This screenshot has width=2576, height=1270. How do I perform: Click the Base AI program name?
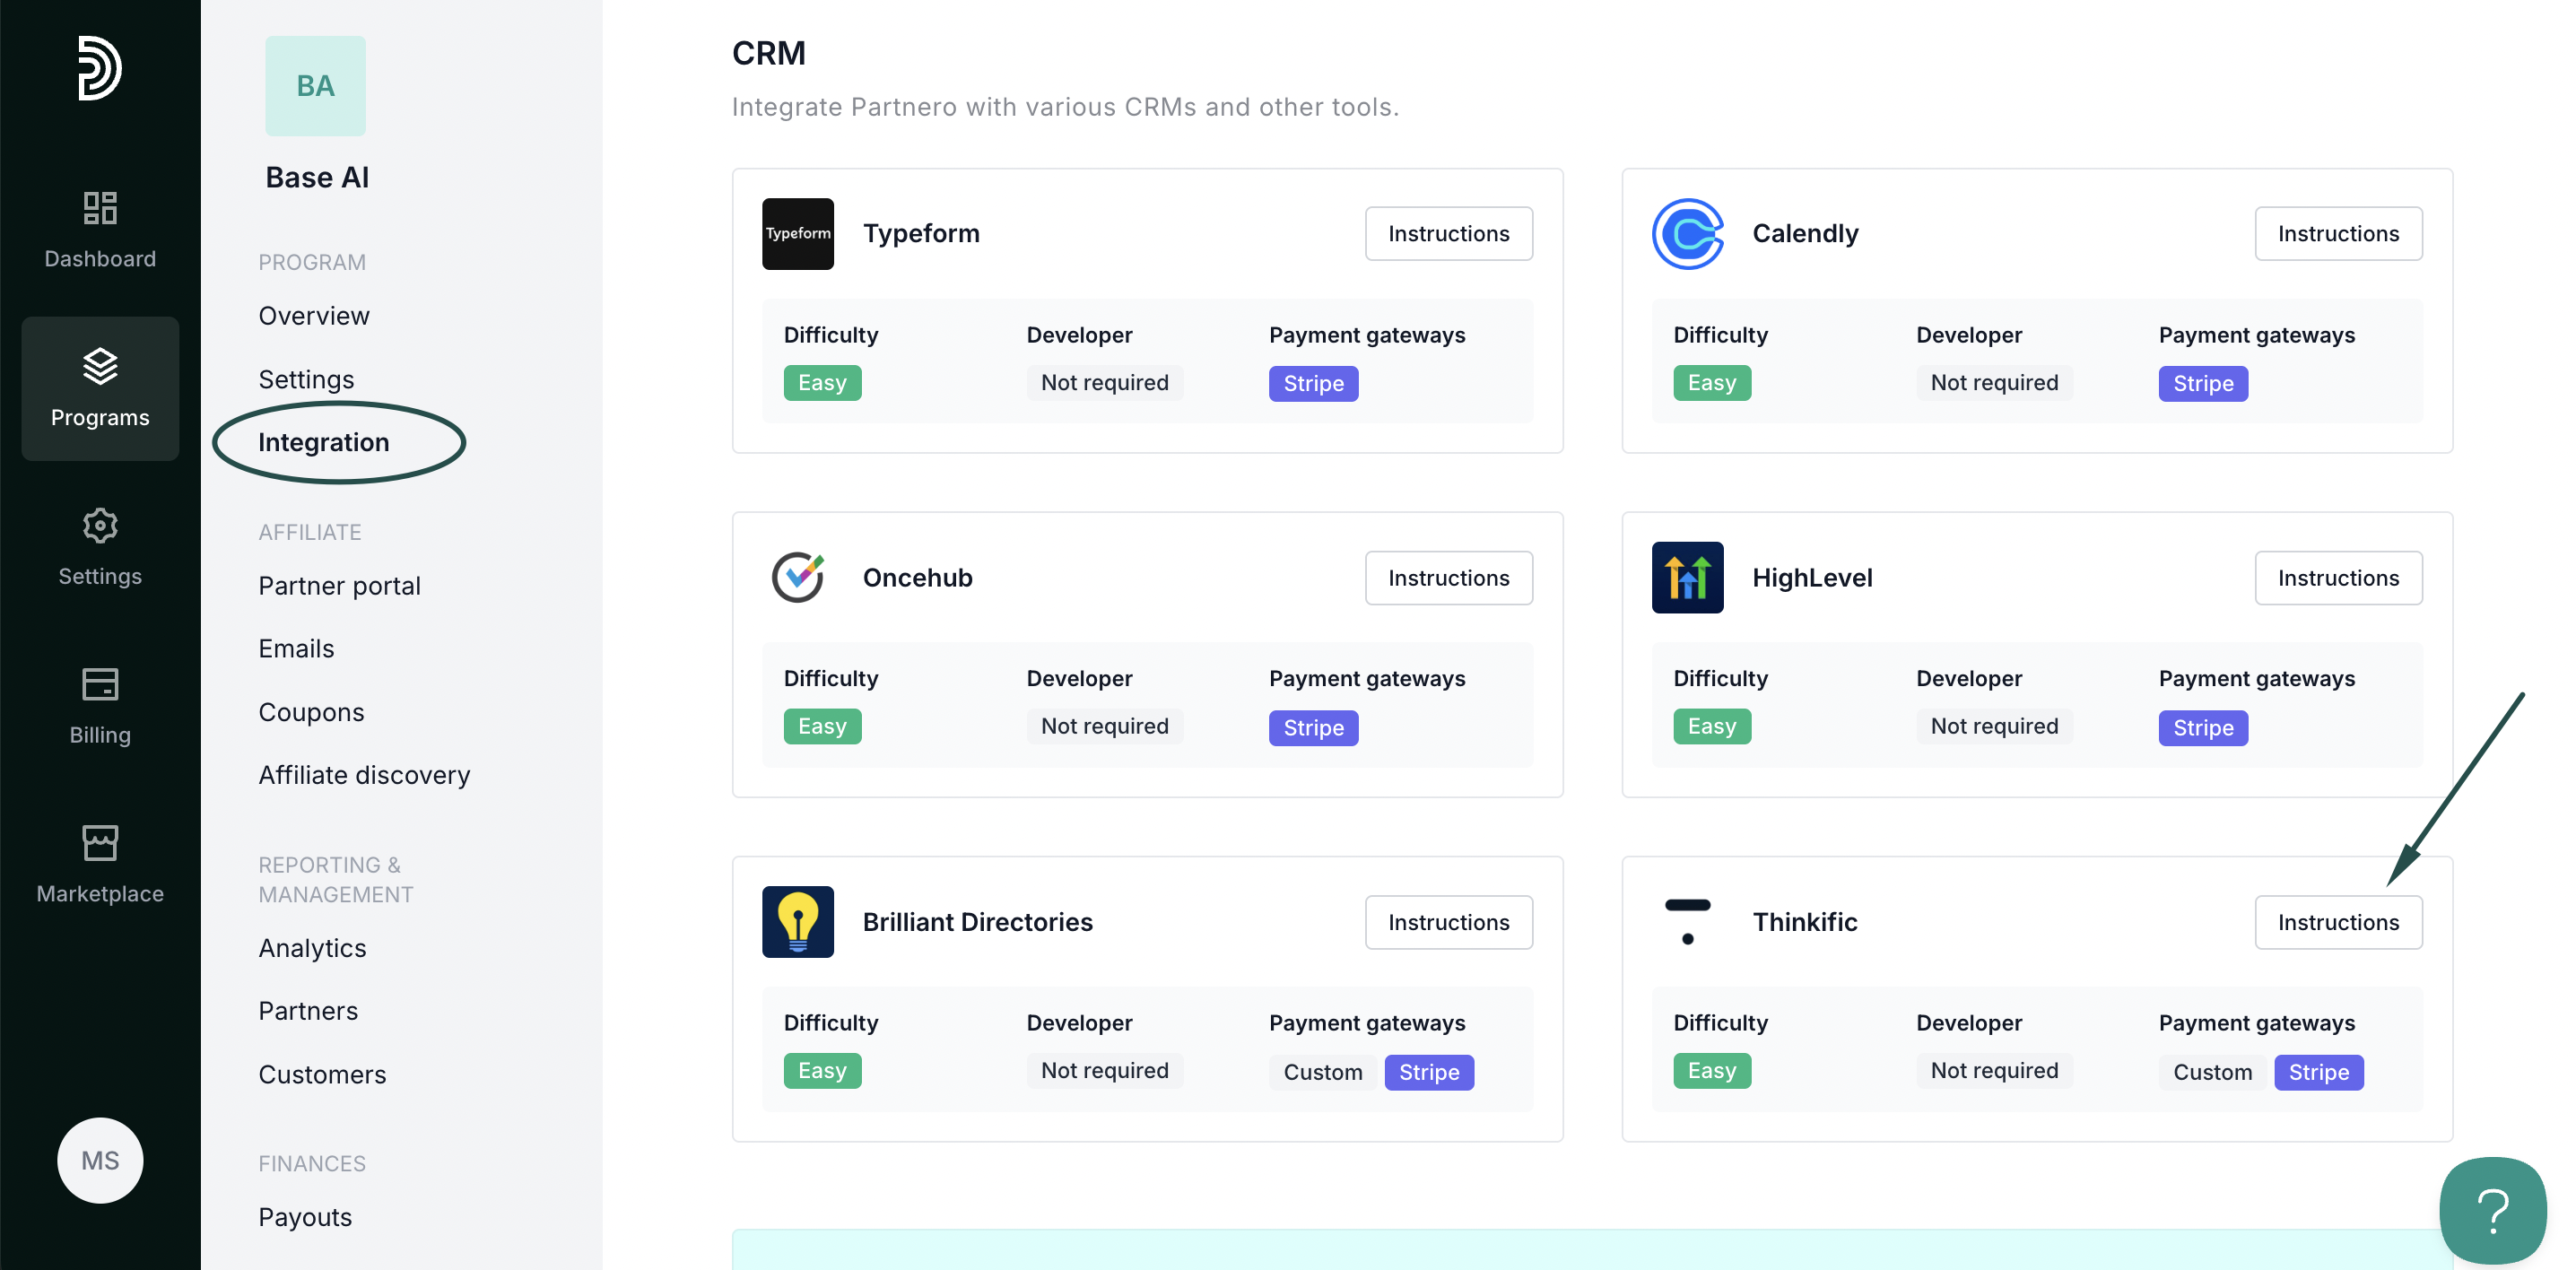317,177
